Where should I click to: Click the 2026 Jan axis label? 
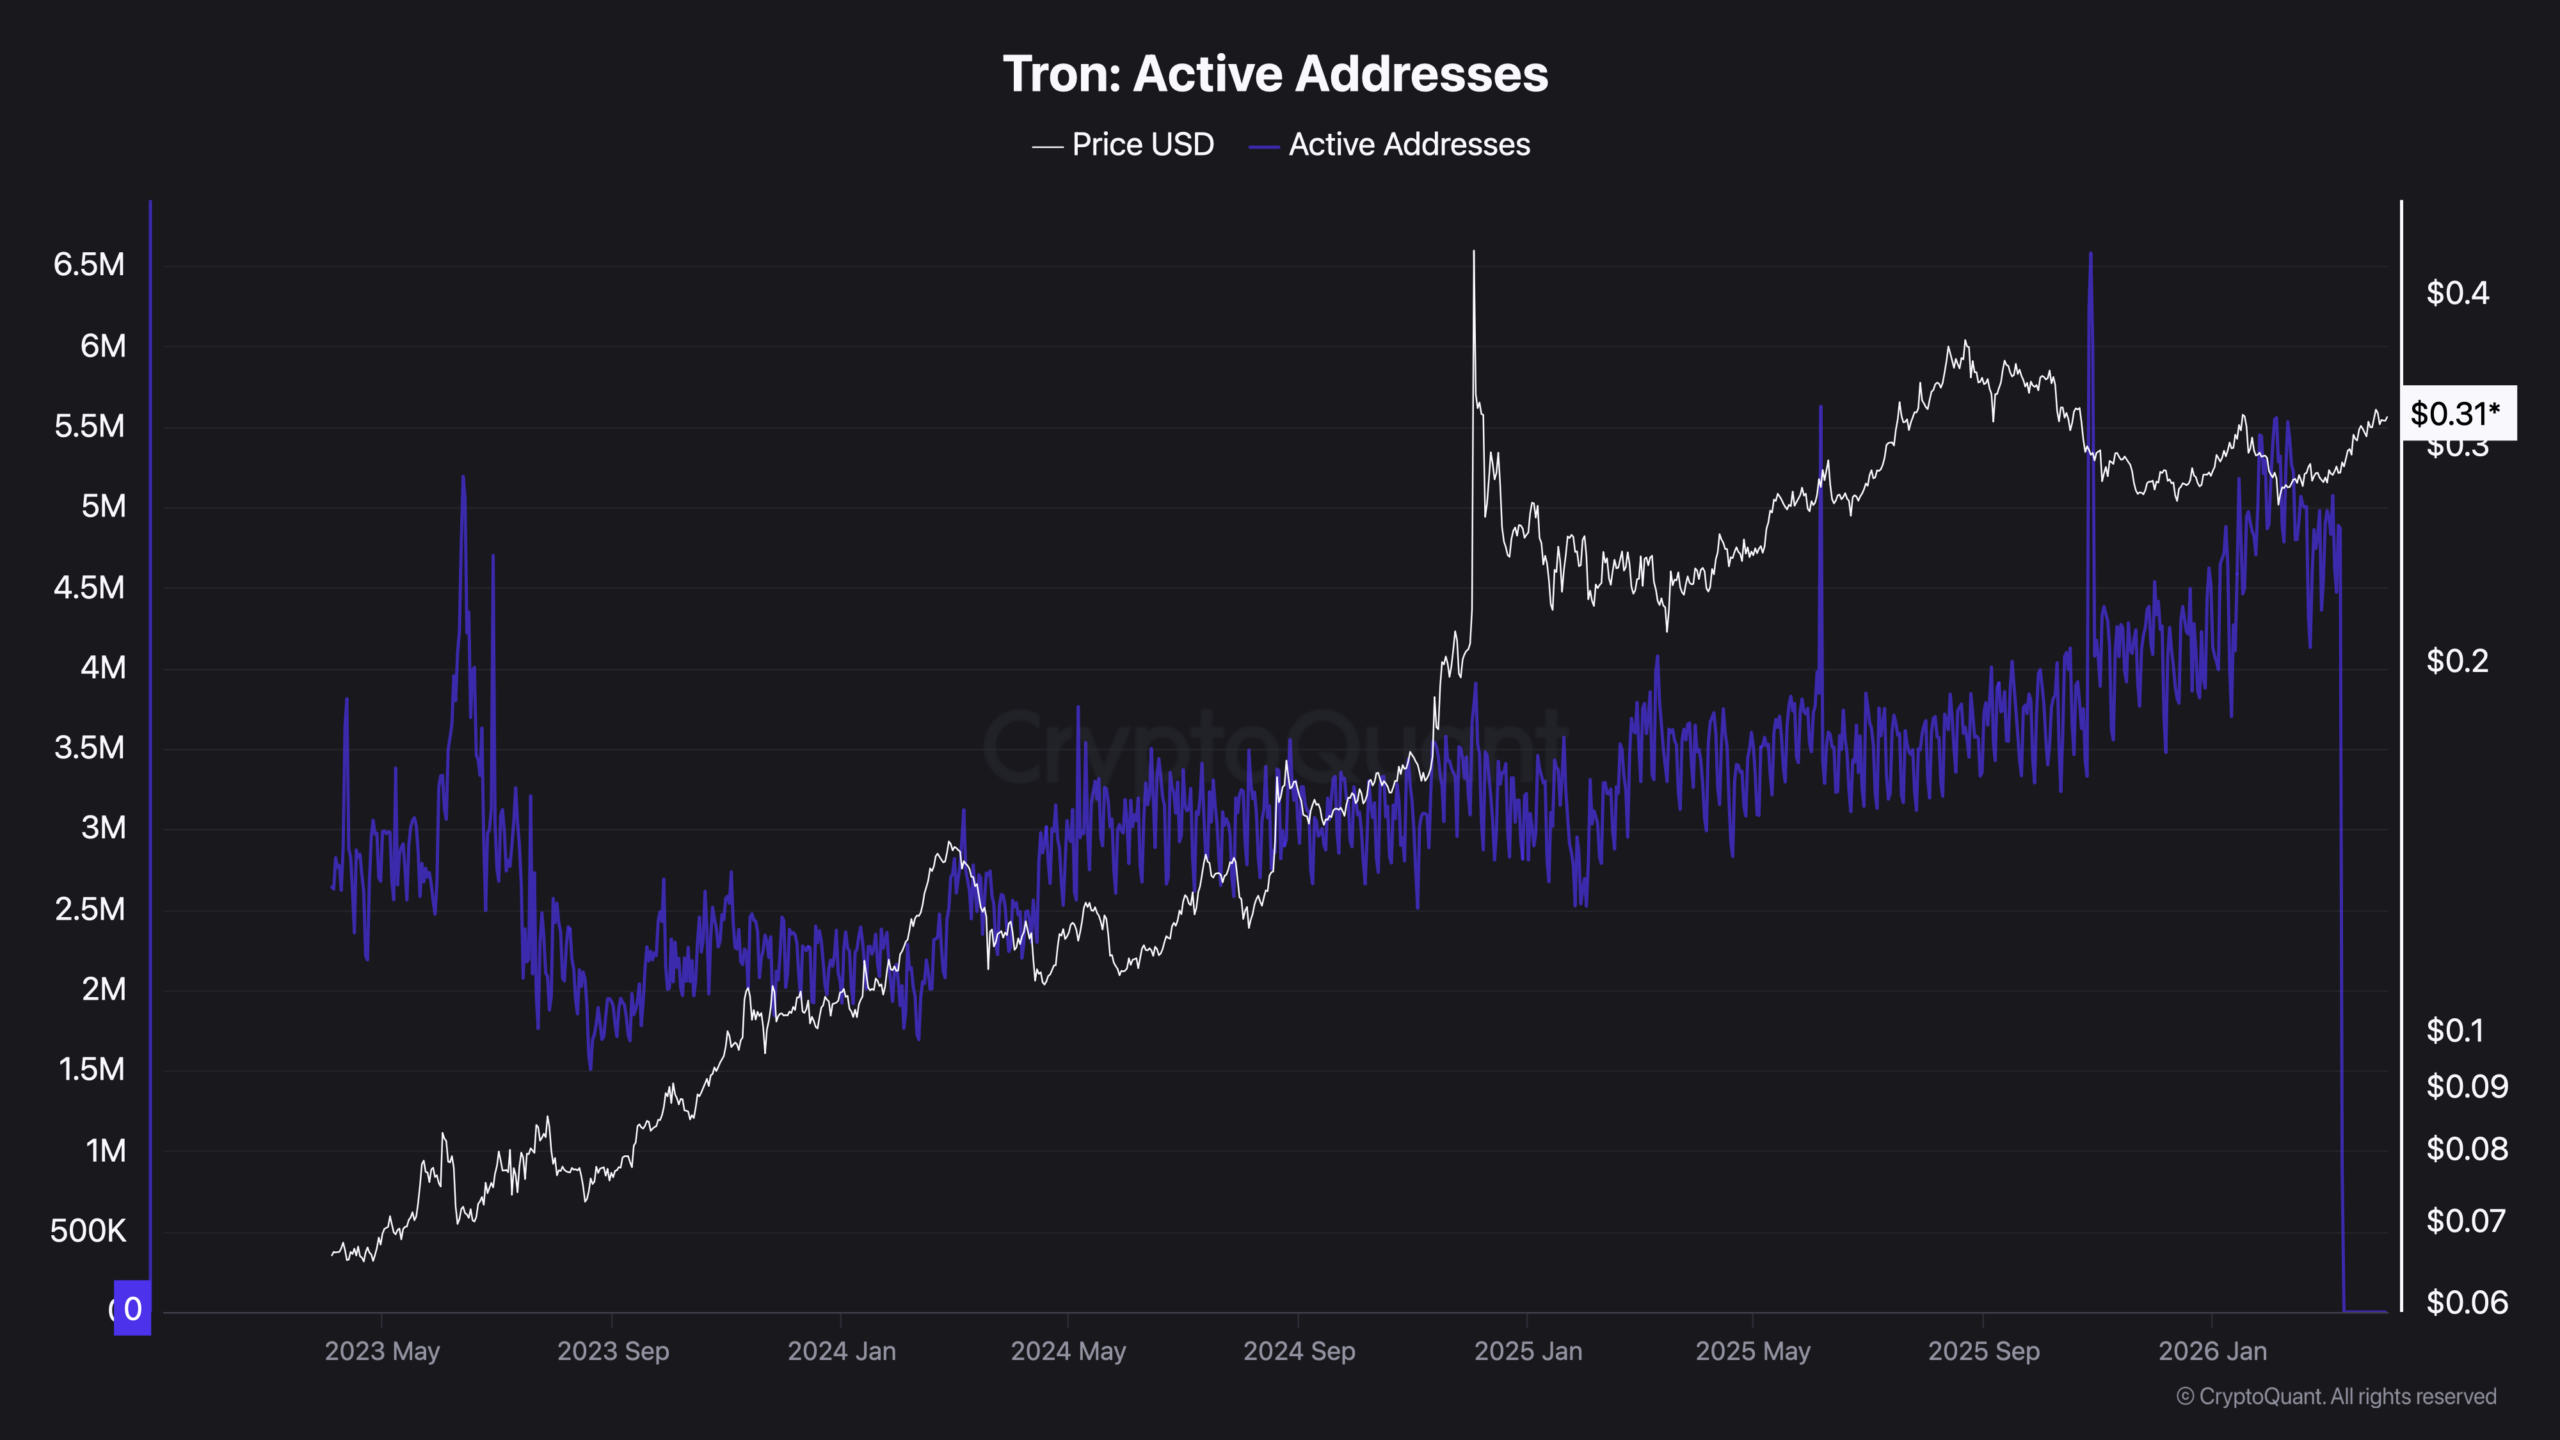coord(2213,1351)
